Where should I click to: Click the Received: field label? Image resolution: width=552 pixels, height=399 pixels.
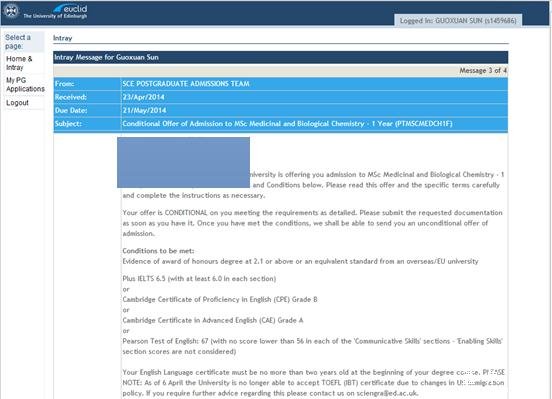(x=70, y=97)
